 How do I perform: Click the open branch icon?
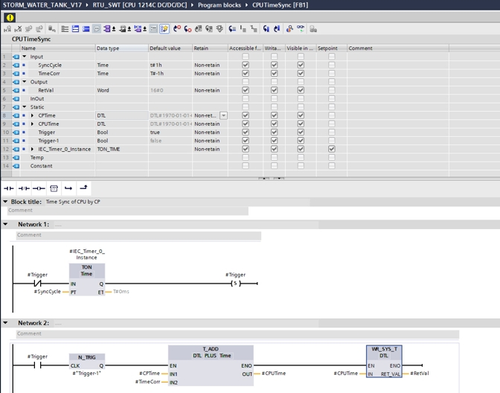(68, 189)
